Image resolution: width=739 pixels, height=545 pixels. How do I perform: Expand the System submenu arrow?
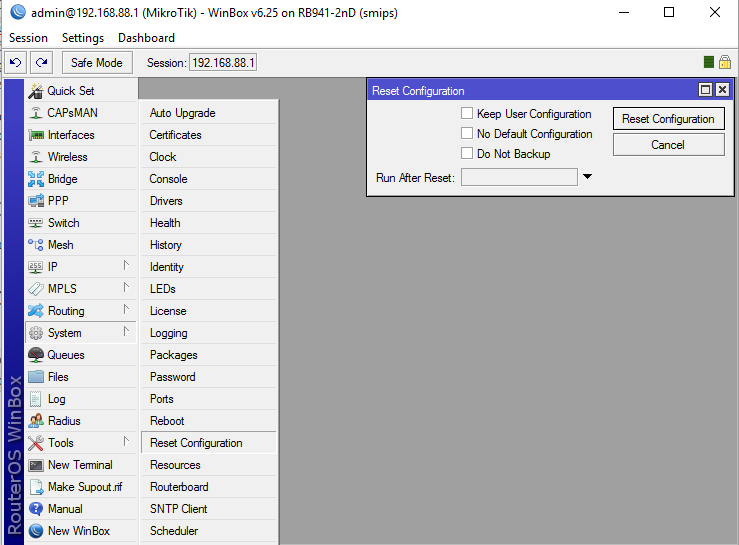pyautogui.click(x=126, y=331)
